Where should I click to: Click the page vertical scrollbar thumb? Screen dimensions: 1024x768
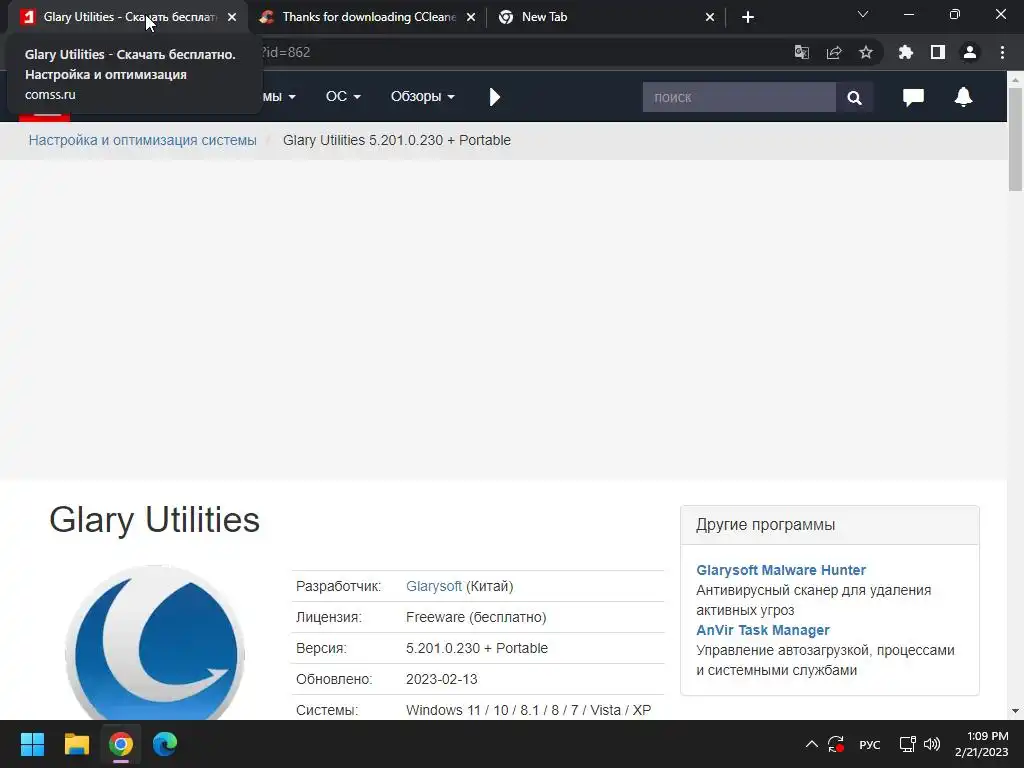pos(1015,139)
